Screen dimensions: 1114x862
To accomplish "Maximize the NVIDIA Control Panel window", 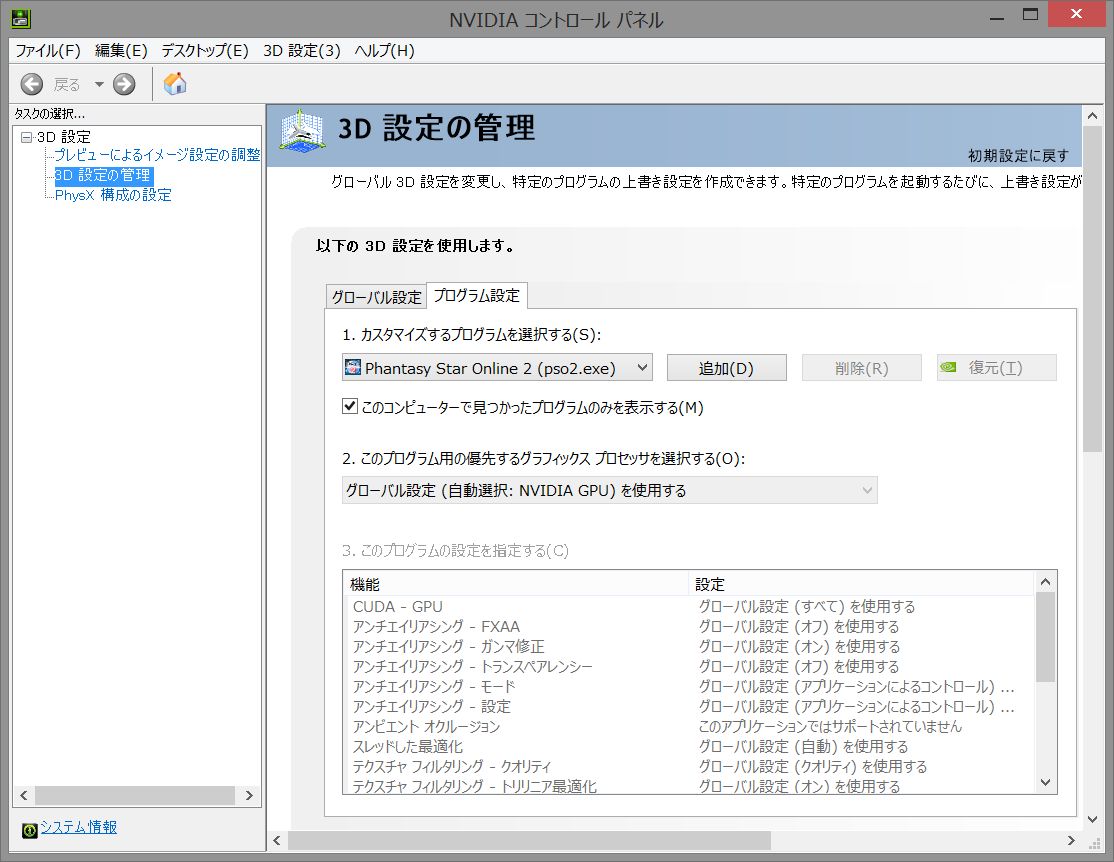I will click(1030, 16).
